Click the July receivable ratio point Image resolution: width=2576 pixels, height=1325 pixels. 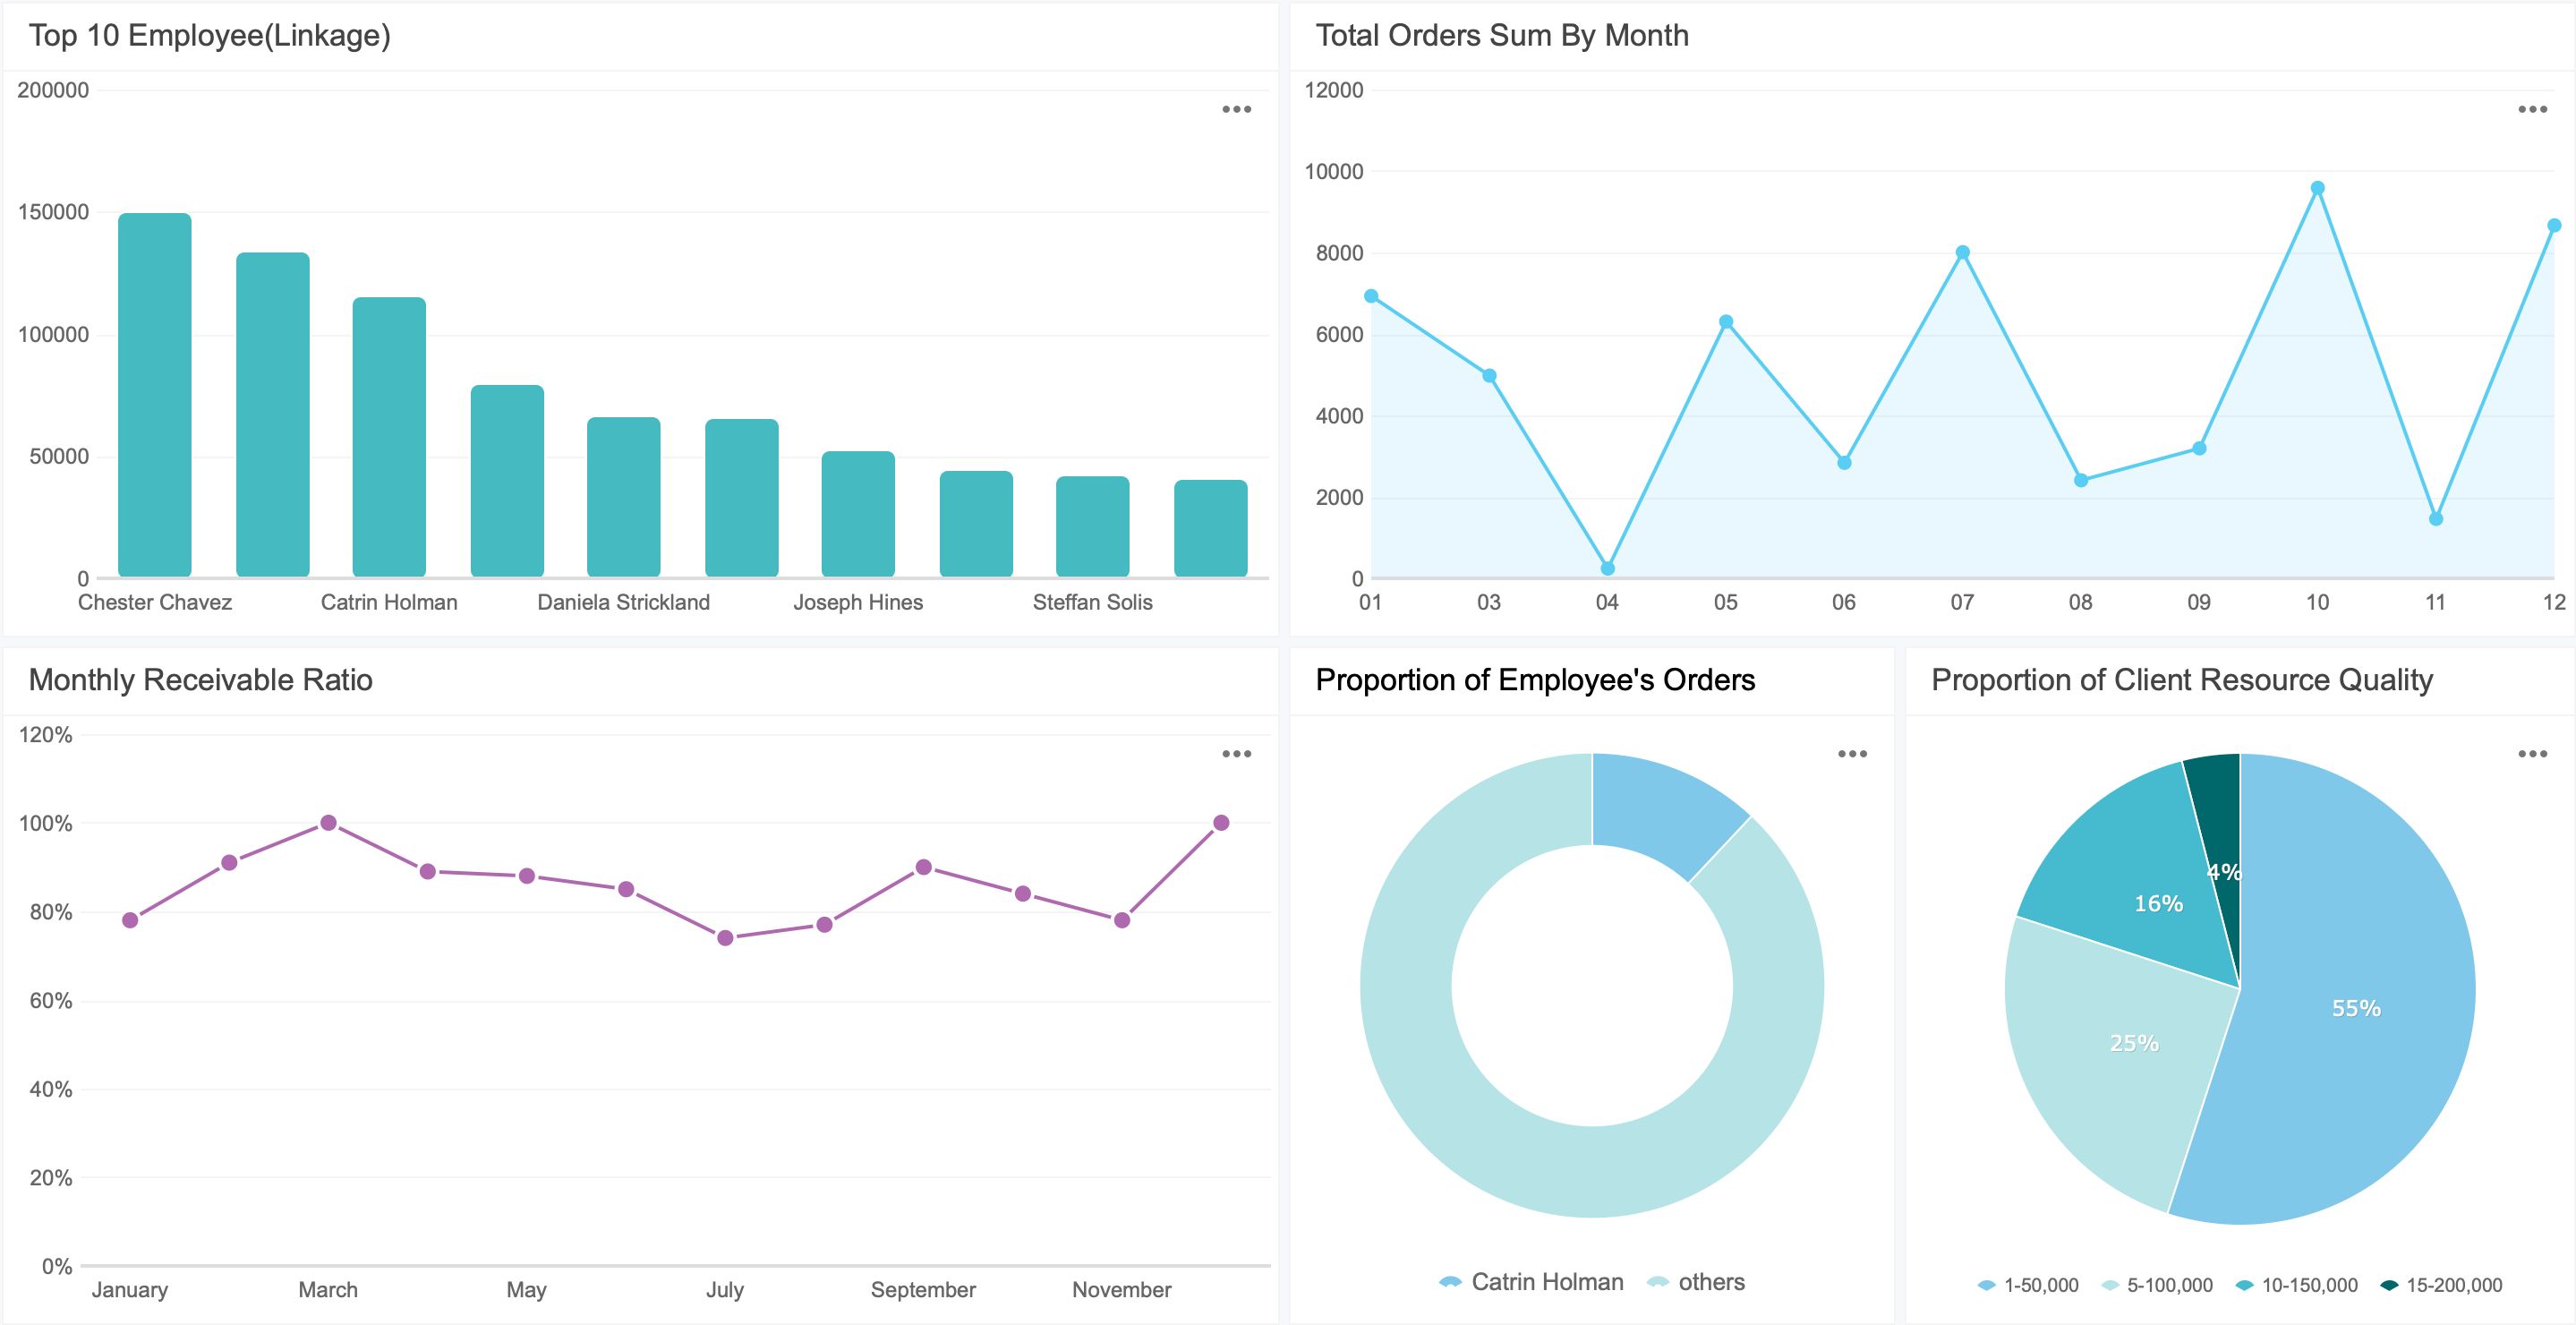[725, 938]
